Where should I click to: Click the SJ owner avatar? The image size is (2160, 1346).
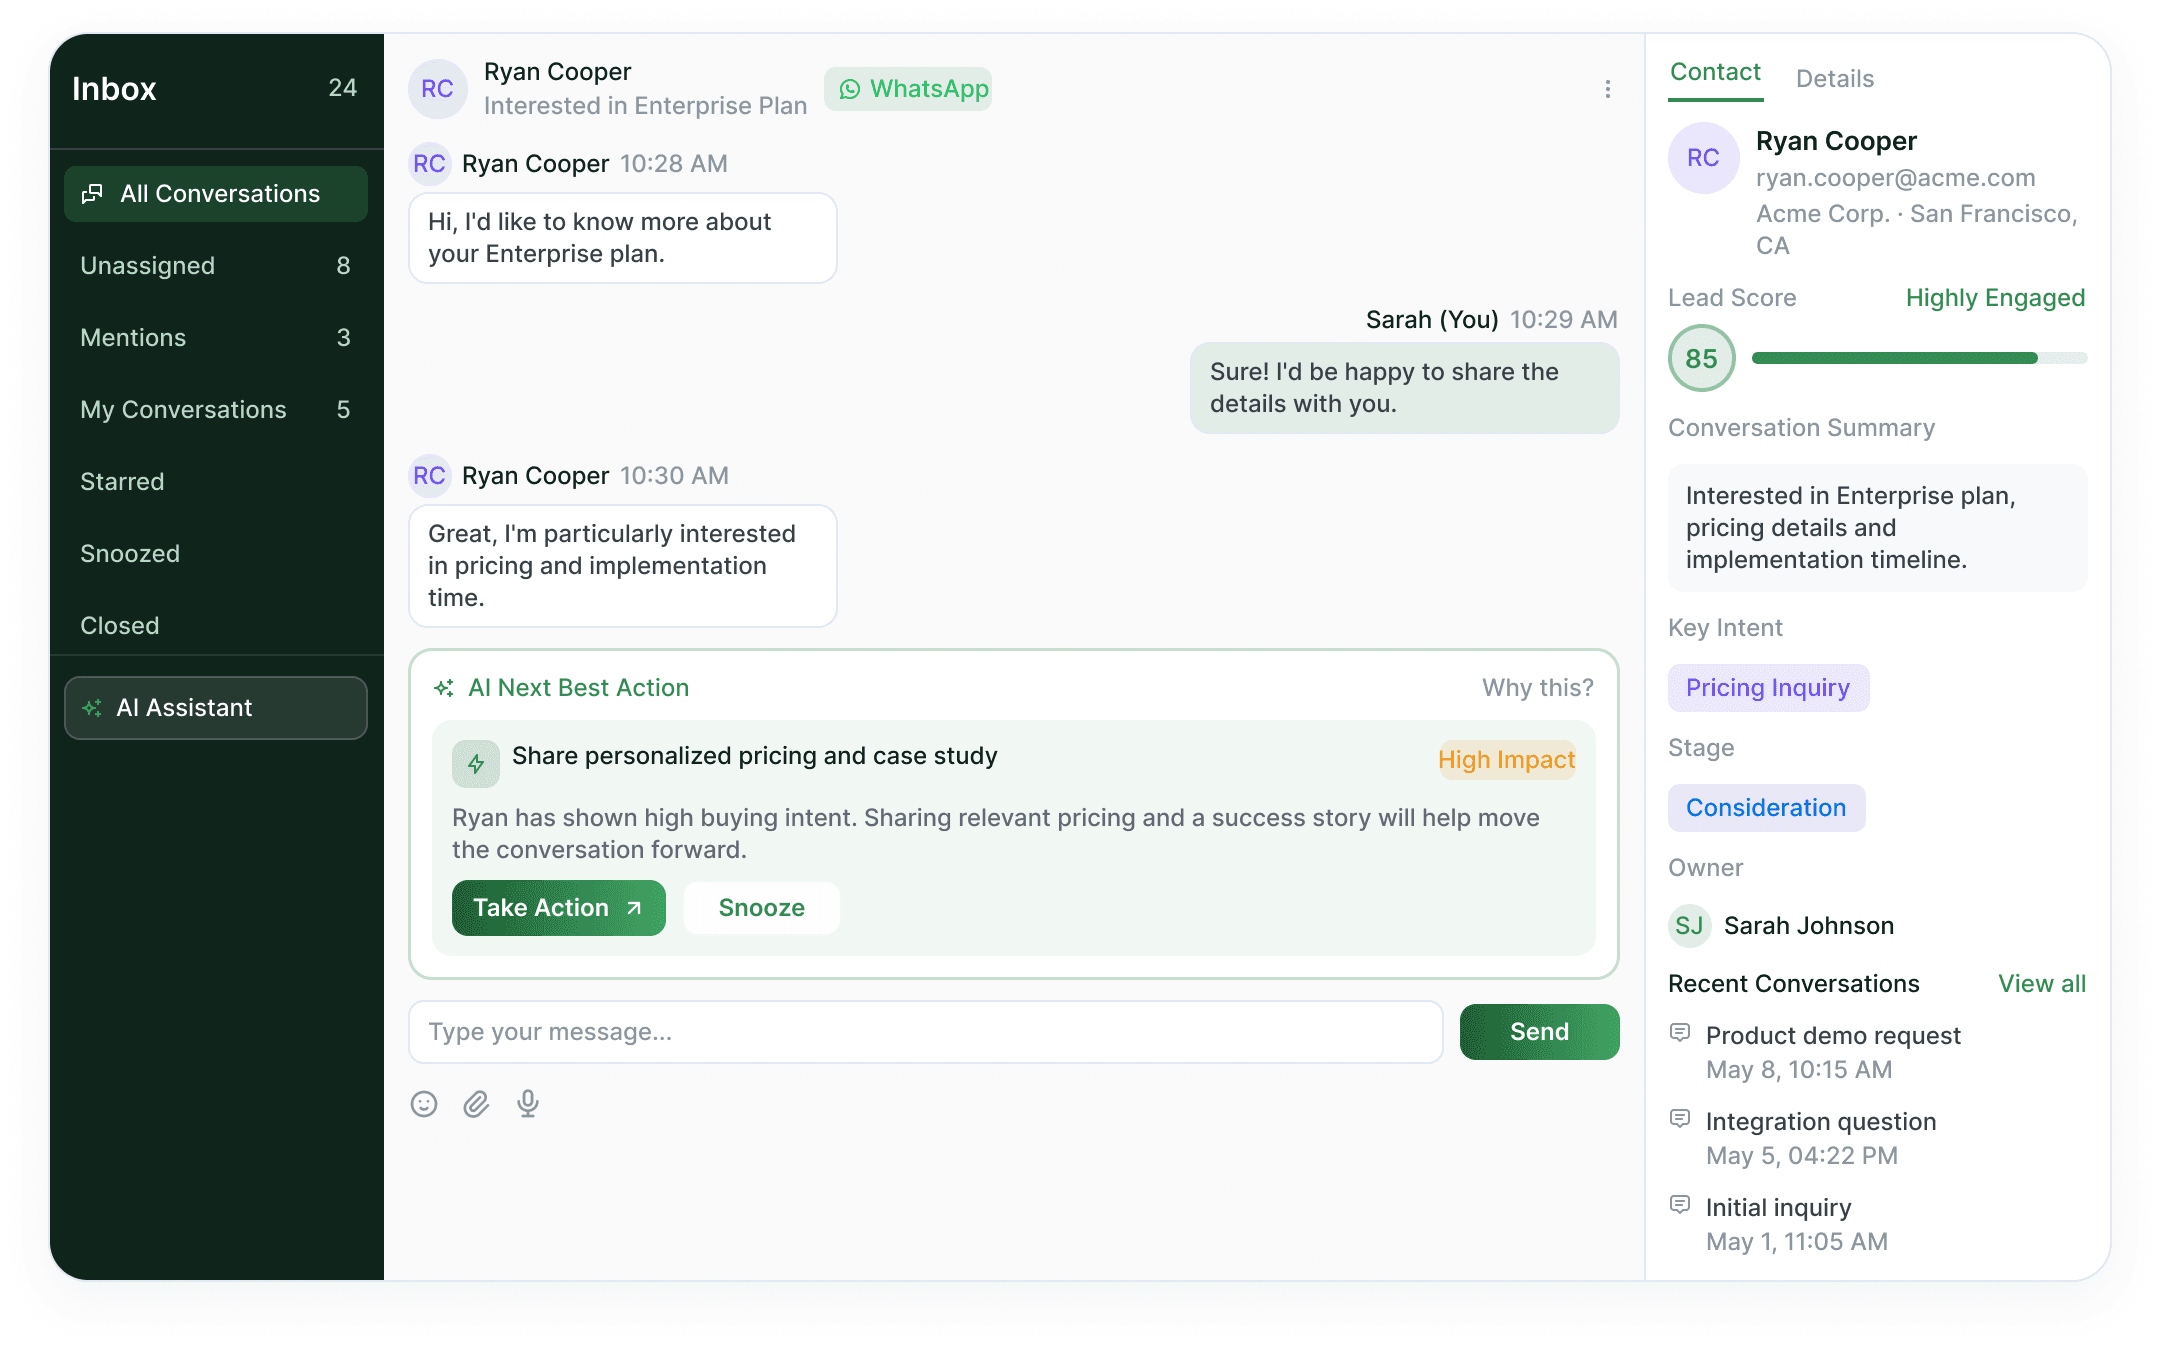pos(1690,926)
